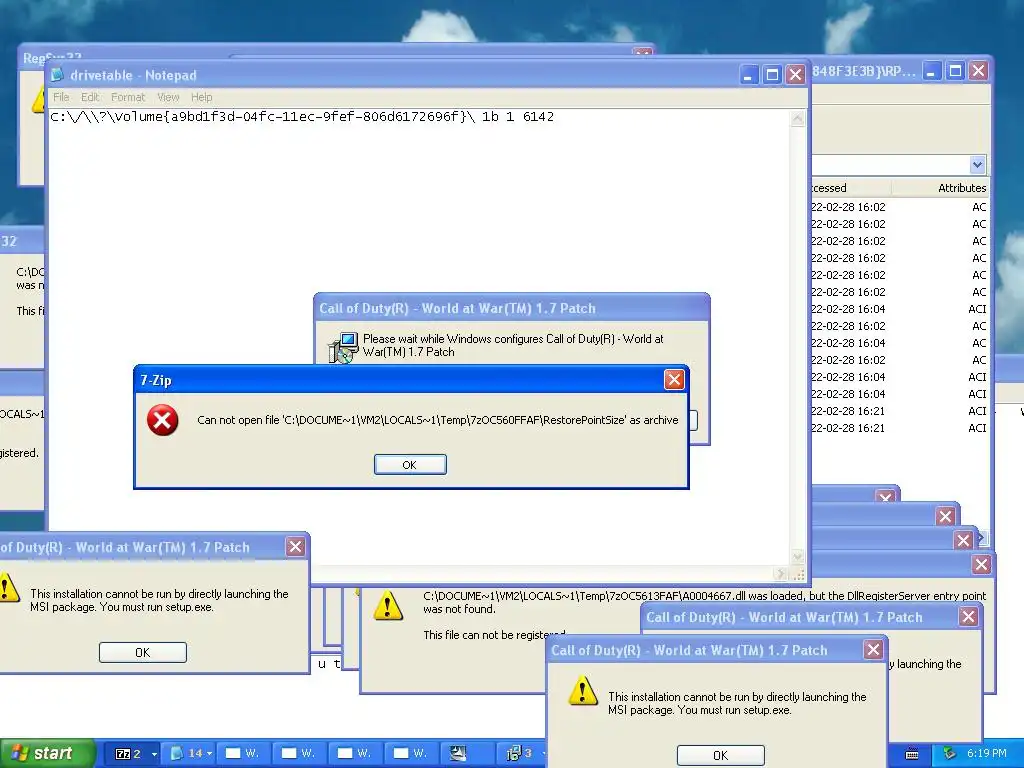This screenshot has width=1024, height=768.
Task: Click the Notepad vertical scrollbar up arrow
Action: (x=797, y=119)
